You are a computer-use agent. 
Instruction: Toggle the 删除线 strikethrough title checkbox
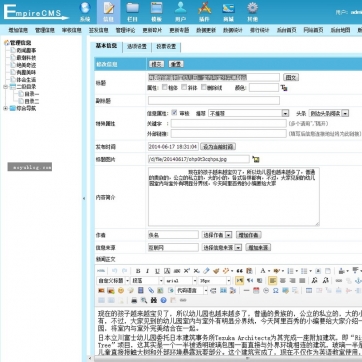[x=204, y=87]
